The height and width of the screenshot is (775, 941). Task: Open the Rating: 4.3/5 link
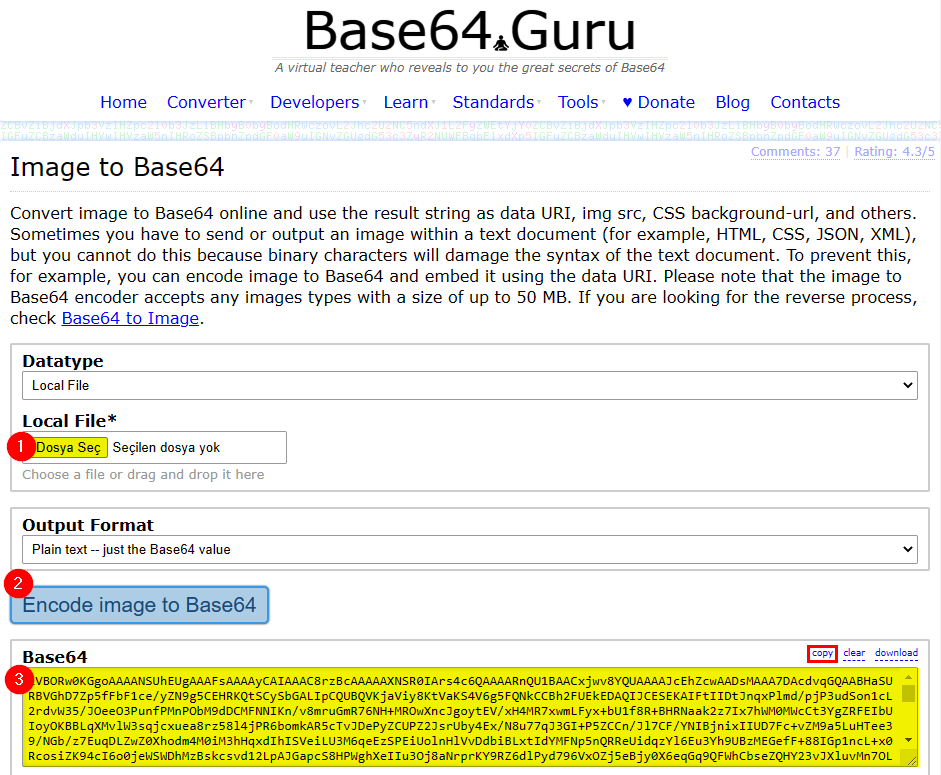pyautogui.click(x=894, y=152)
